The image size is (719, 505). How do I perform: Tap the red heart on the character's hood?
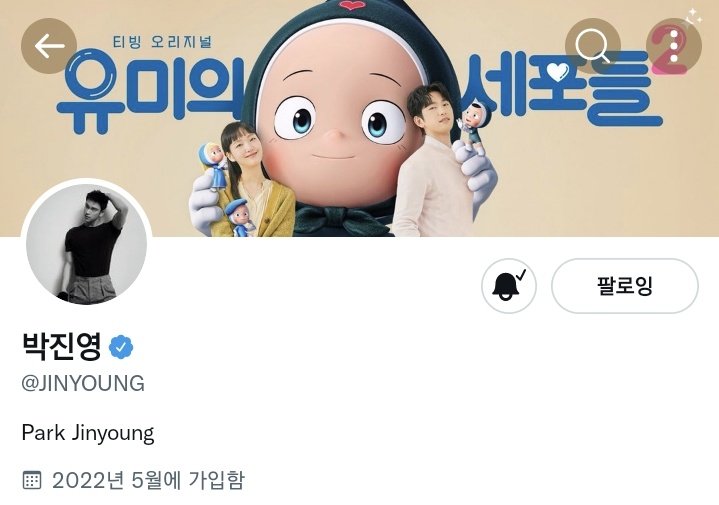click(x=351, y=6)
